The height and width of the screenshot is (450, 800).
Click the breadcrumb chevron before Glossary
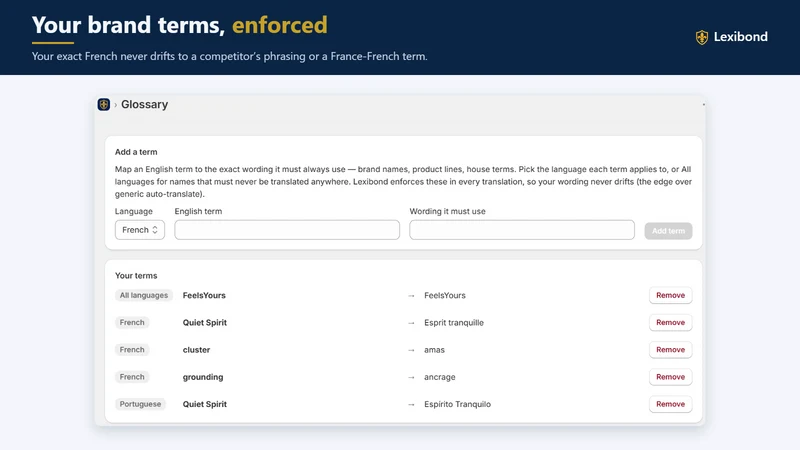pyautogui.click(x=116, y=105)
